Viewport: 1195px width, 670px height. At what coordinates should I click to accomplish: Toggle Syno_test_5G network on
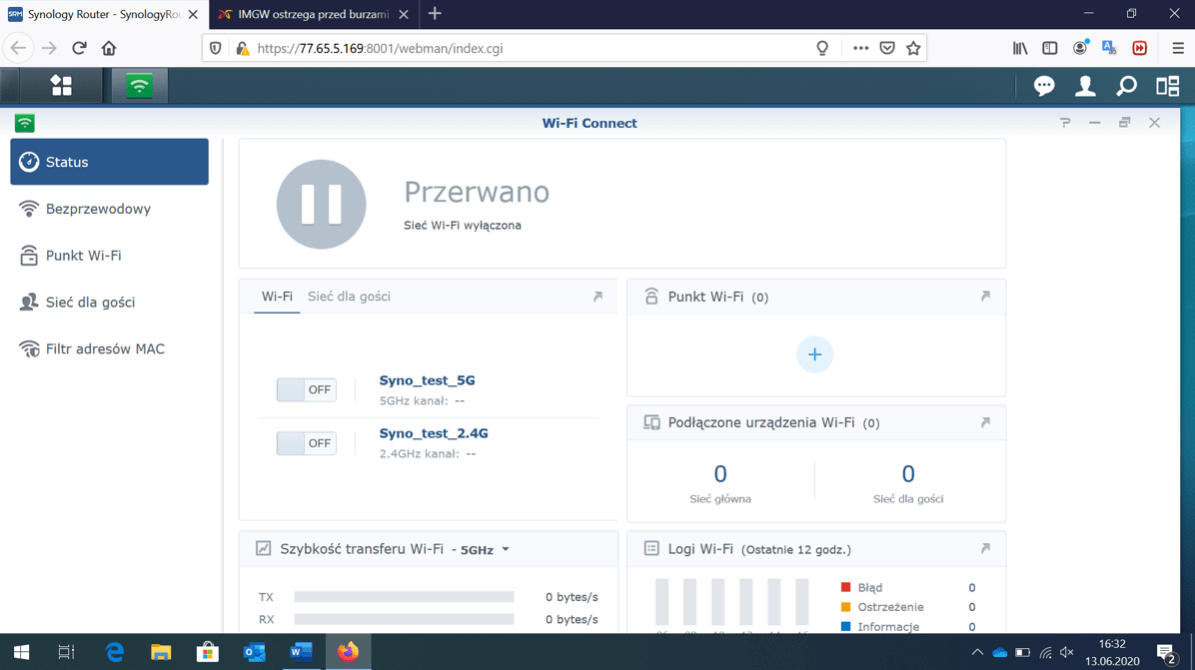[x=306, y=390]
